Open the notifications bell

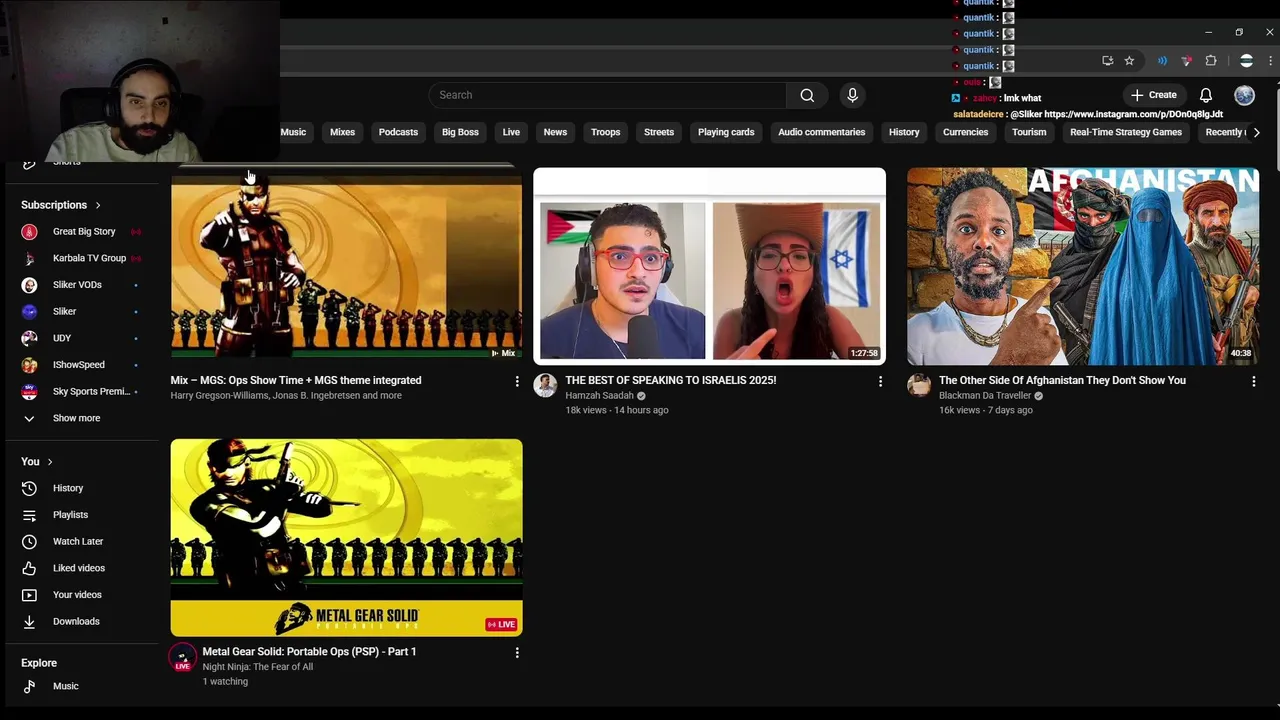point(1206,95)
